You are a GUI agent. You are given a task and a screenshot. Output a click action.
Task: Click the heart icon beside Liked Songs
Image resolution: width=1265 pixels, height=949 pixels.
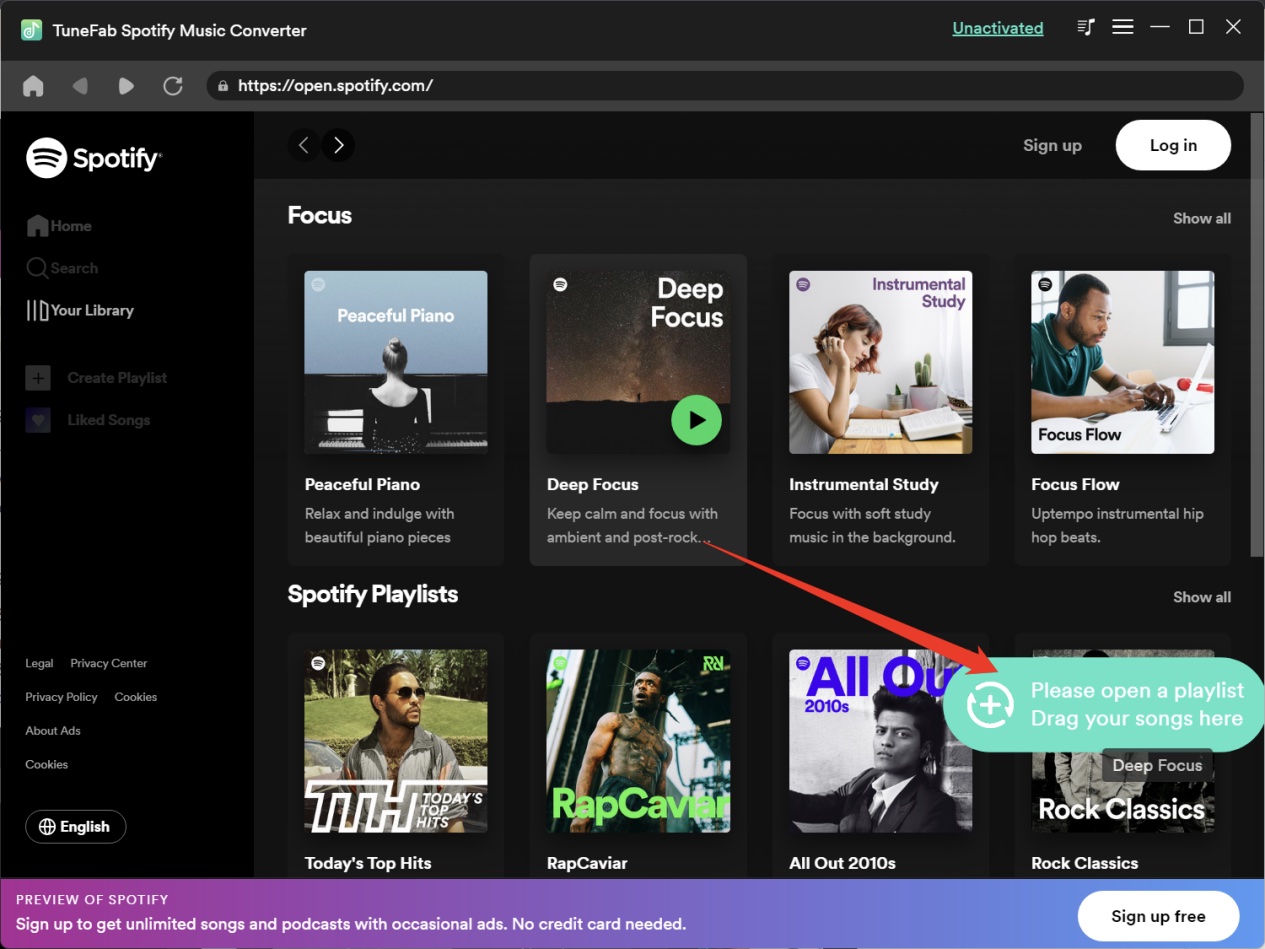click(37, 420)
